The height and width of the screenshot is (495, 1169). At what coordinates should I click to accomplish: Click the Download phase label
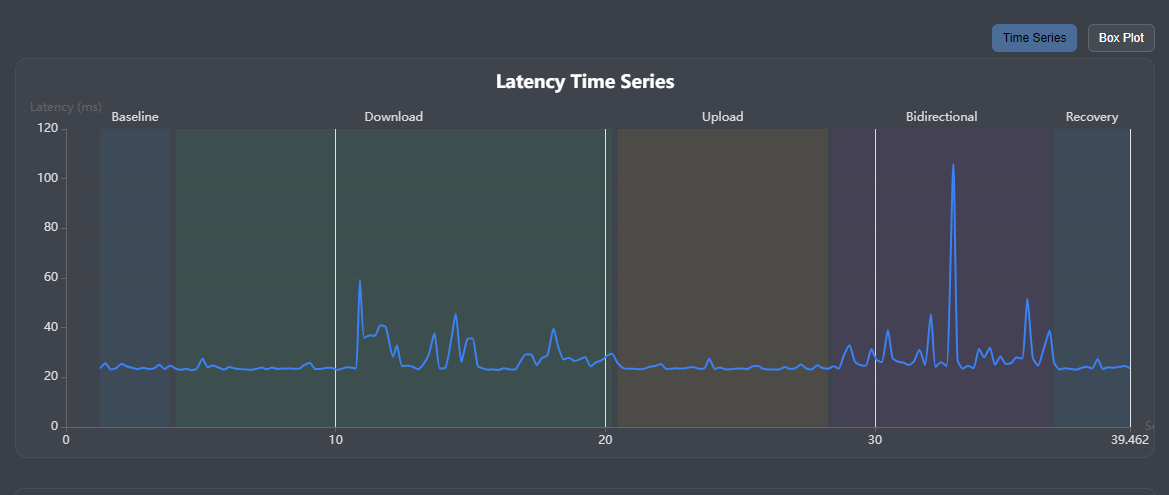pyautogui.click(x=394, y=116)
